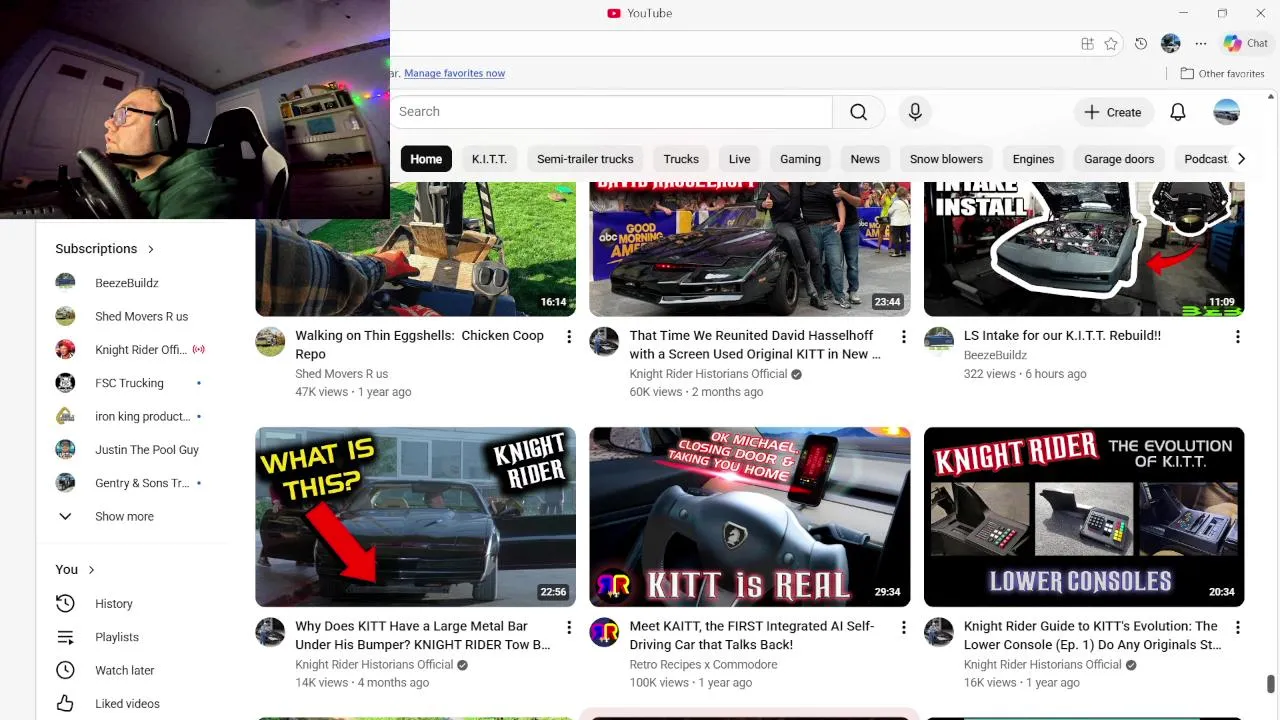This screenshot has height=720, width=1280.
Task: Open browser settings and more menu
Action: (1201, 44)
